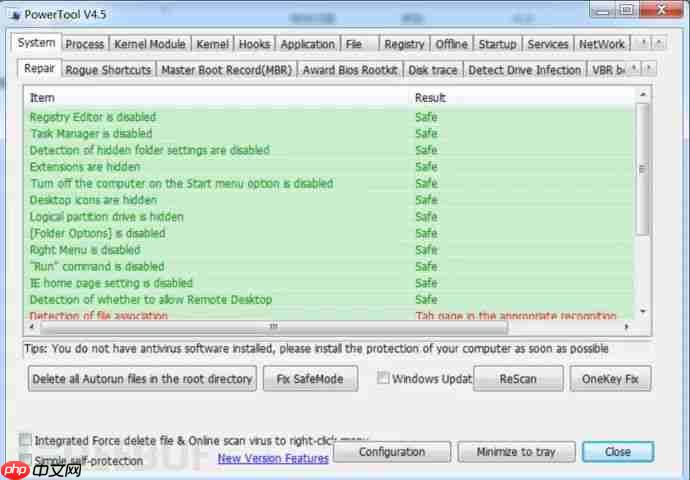The width and height of the screenshot is (690, 480).
Task: Click 'Delete all Autorun files in the root directory'
Action: coord(142,379)
